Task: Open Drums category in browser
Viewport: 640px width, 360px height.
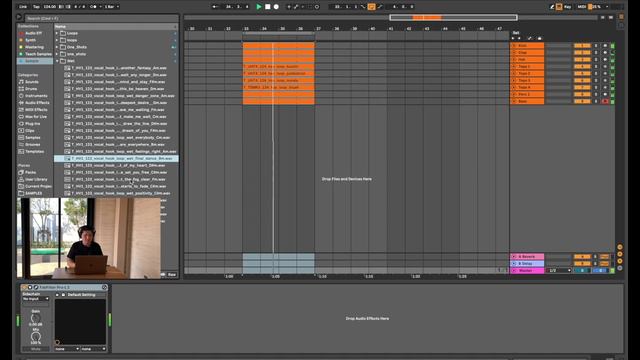Action: pos(31,89)
